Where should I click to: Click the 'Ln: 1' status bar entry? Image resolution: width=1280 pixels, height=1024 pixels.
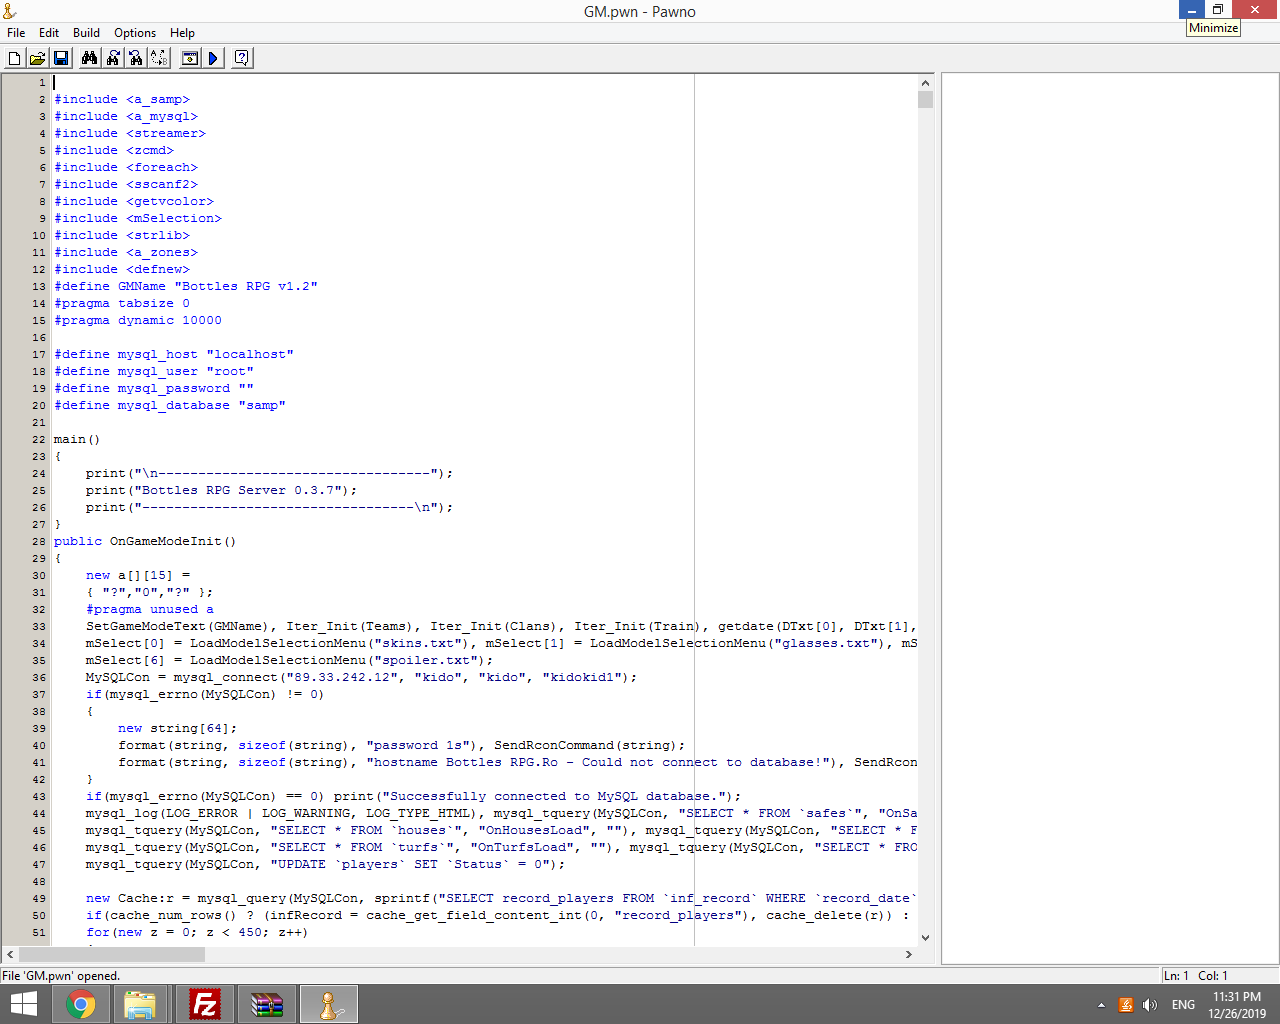(1177, 975)
